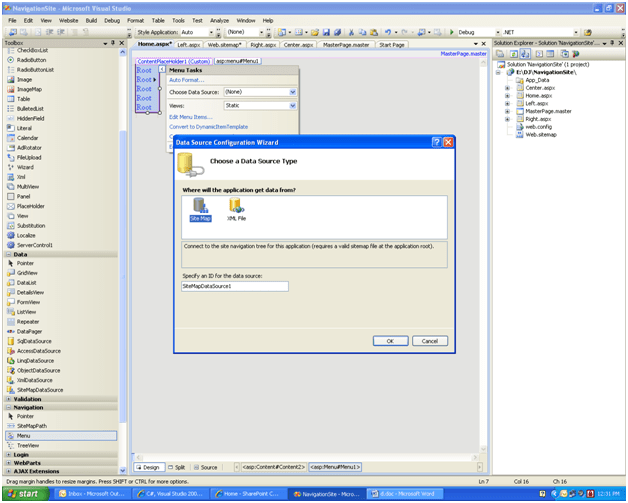628x503 pixels.
Task: Switch to the Web.sitemap tab
Action: point(223,45)
